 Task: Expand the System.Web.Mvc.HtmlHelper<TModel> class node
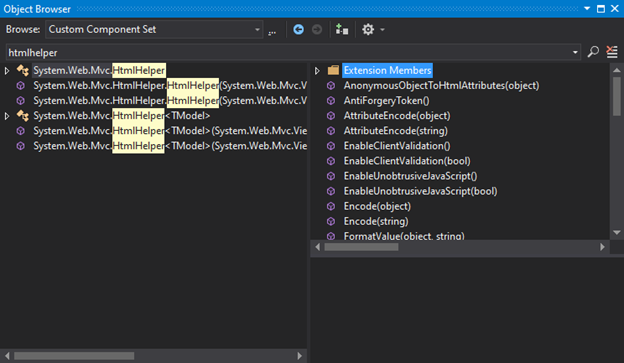click(x=7, y=116)
